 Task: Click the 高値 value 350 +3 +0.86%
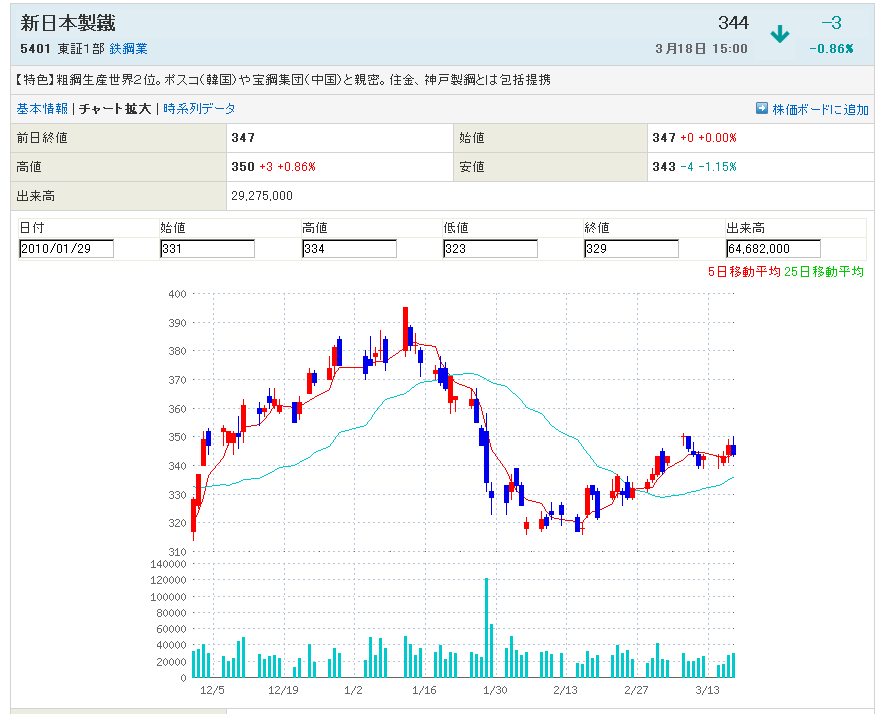click(274, 167)
